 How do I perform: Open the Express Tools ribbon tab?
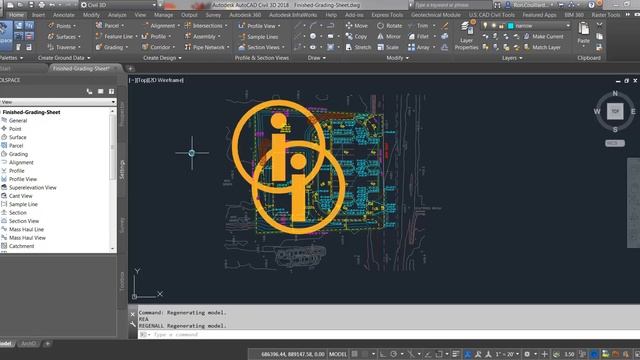(387, 15)
